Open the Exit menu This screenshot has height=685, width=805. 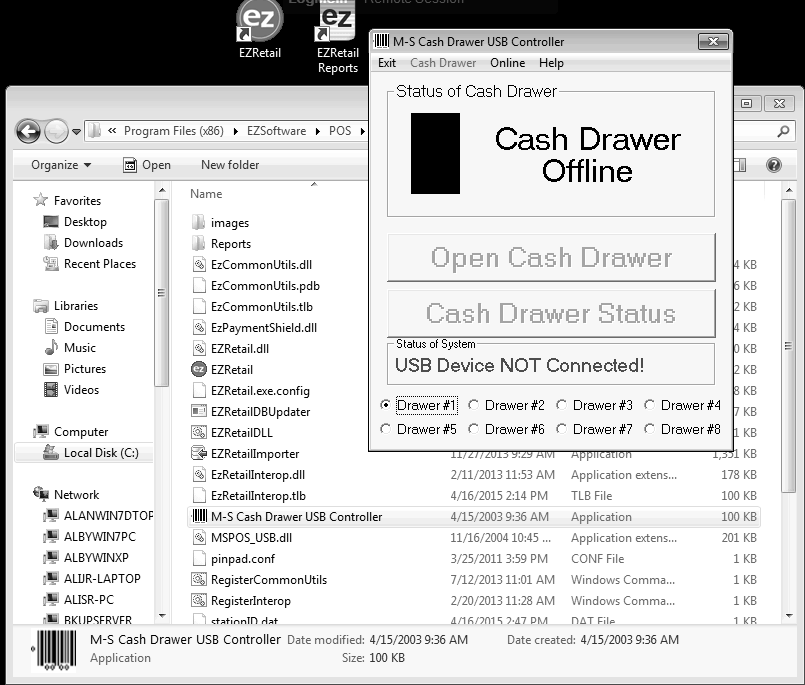387,63
